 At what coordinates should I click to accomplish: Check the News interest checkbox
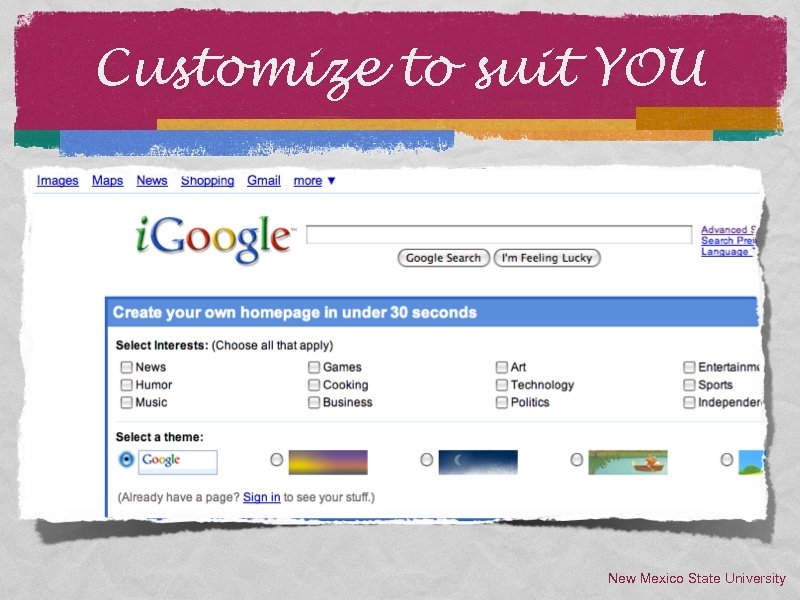point(127,367)
